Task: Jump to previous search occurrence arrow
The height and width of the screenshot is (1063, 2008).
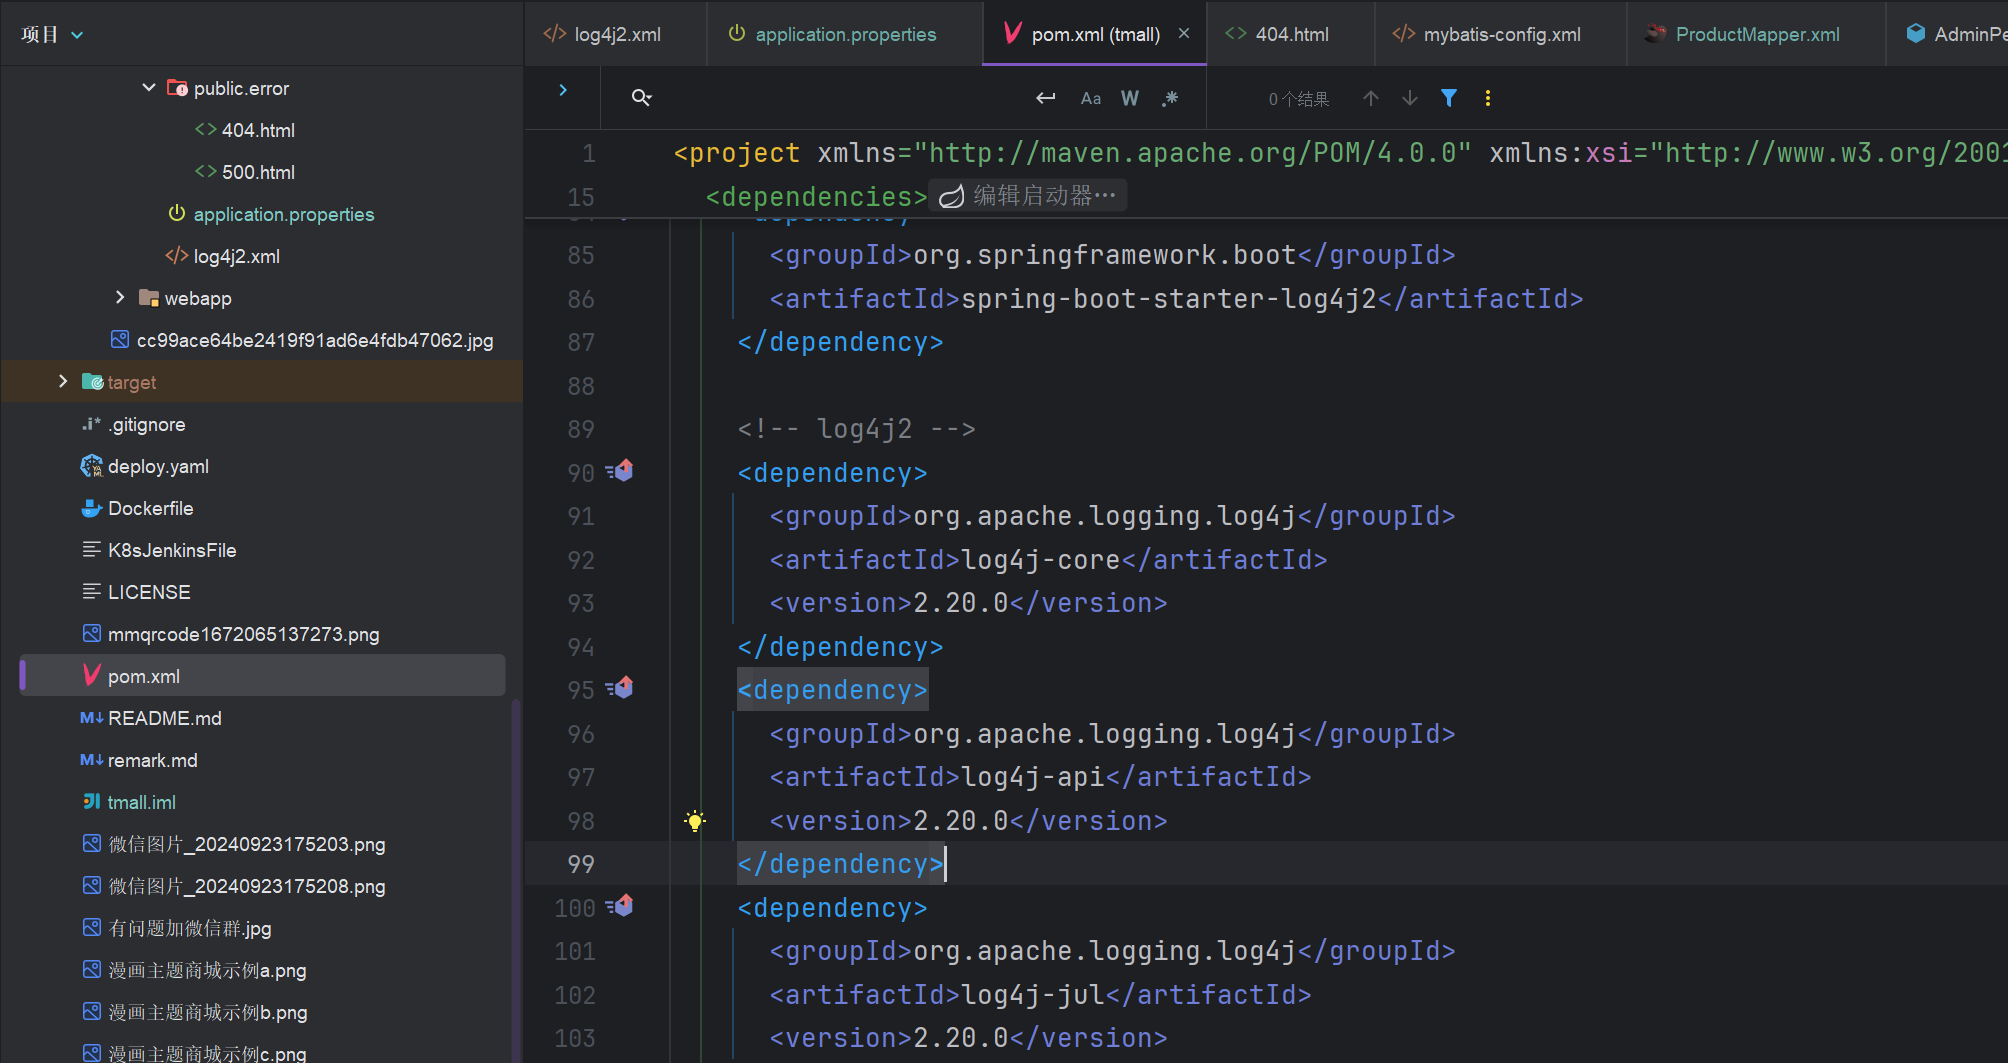Action: (1371, 98)
